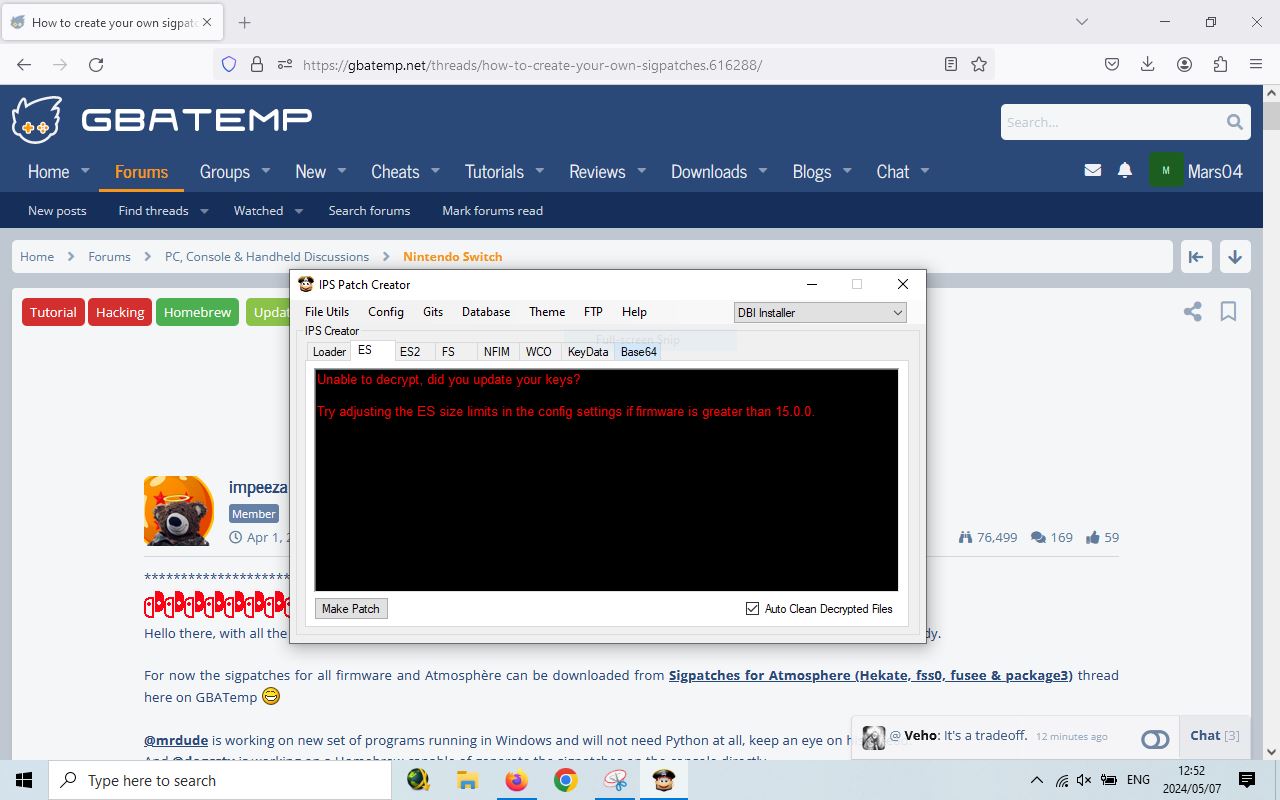1280x800 pixels.
Task: Click the muted volume icon in system tray
Action: click(x=1084, y=780)
